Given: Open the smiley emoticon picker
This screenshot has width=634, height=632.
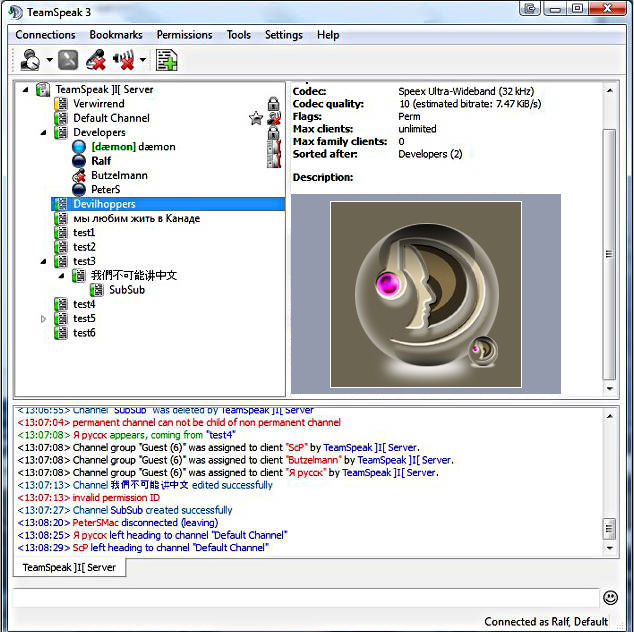Looking at the screenshot, I should tap(610, 597).
